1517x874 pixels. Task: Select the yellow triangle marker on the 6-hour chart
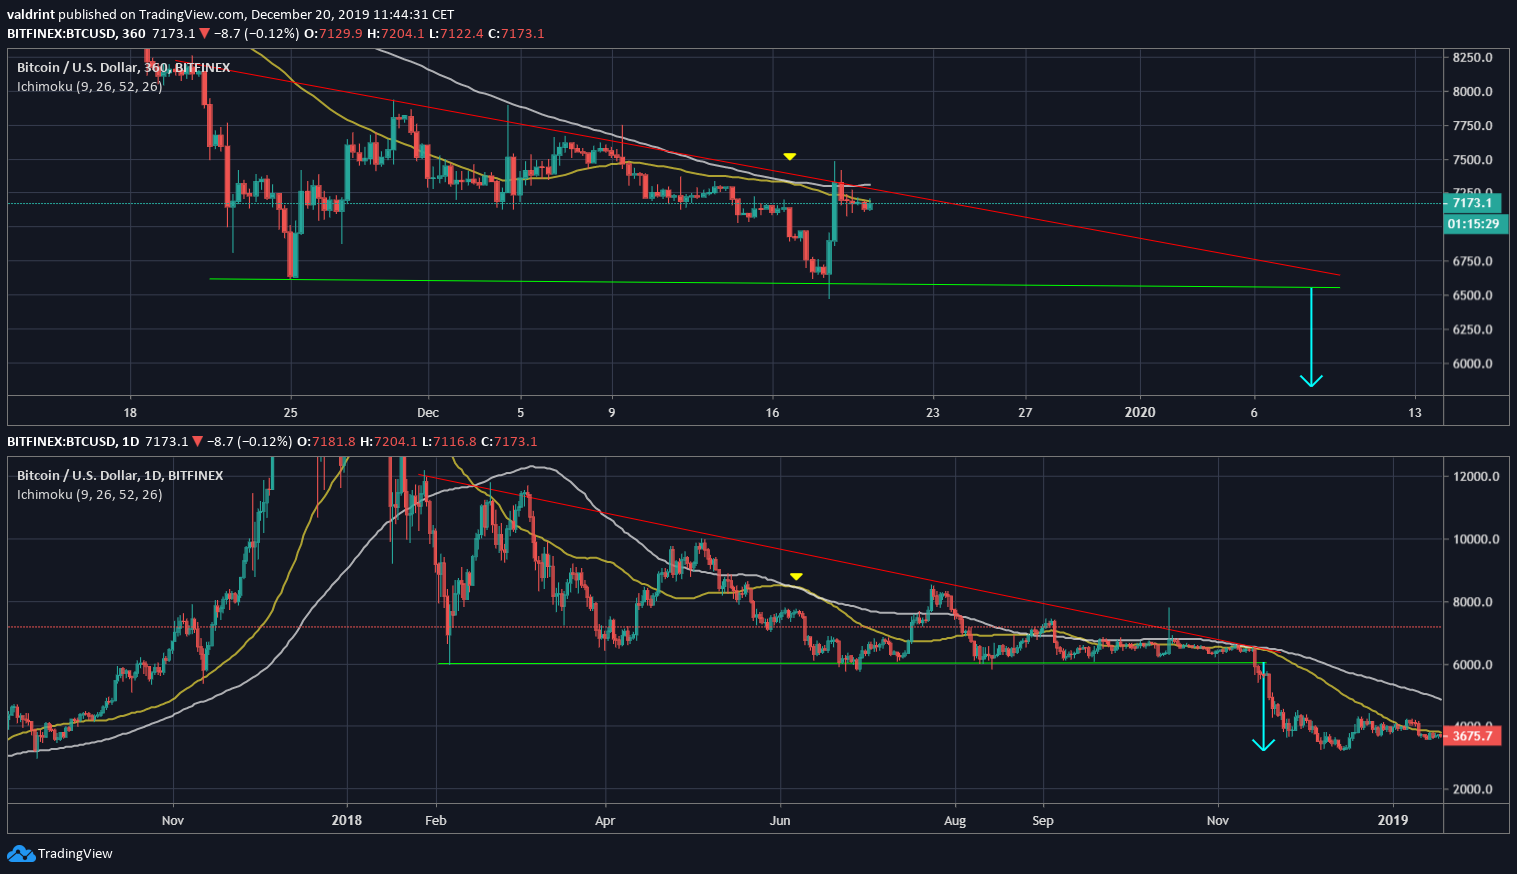790,156
